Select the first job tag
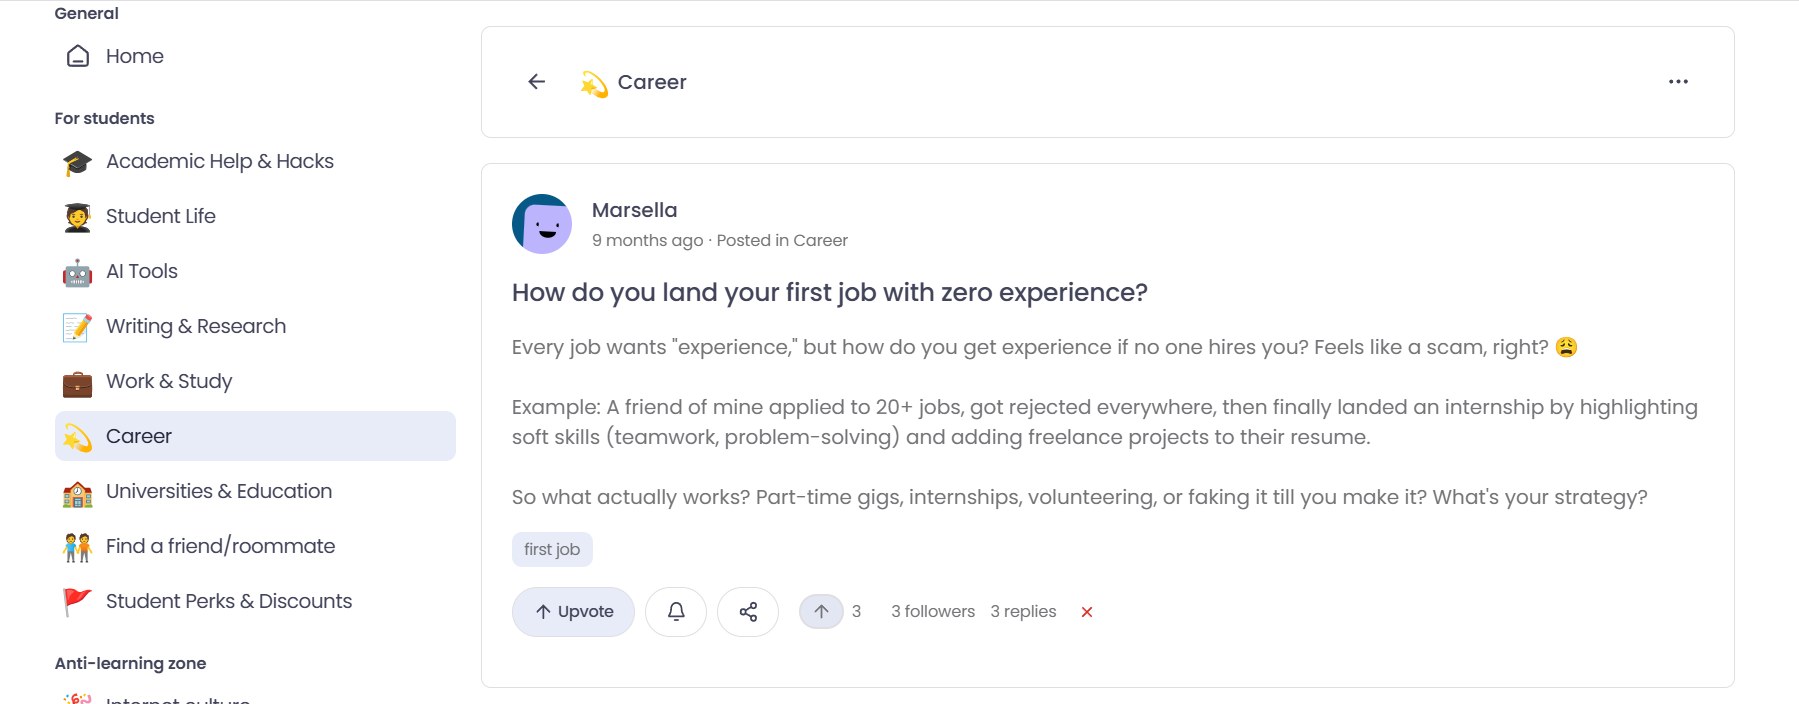This screenshot has width=1799, height=704. [x=551, y=549]
